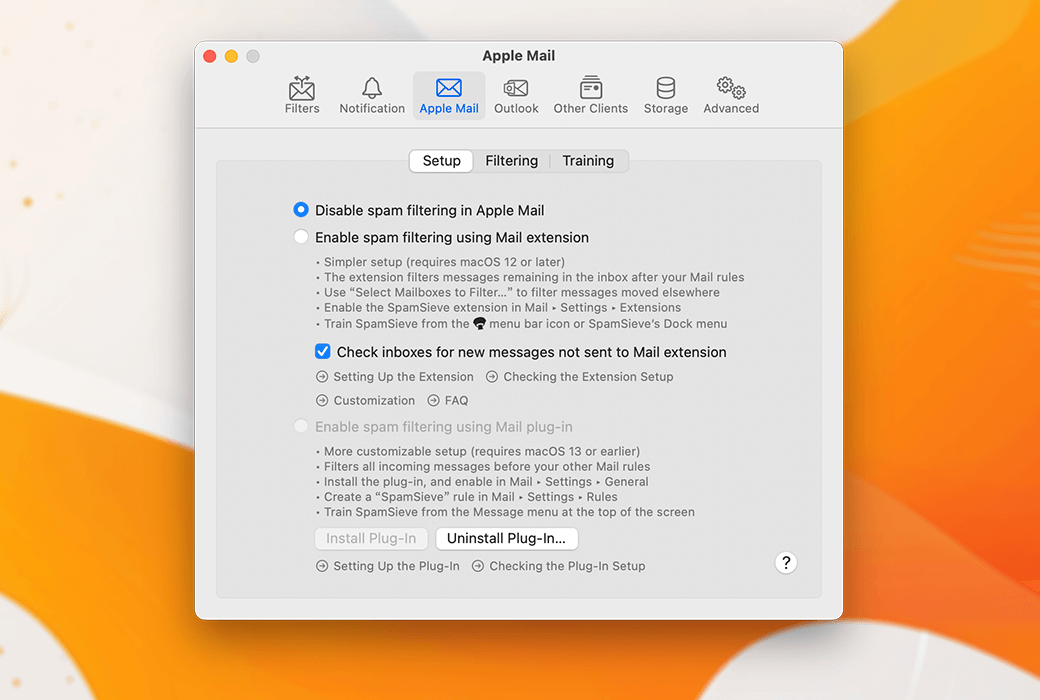Click the help question mark button
The width and height of the screenshot is (1040, 700).
(x=786, y=563)
